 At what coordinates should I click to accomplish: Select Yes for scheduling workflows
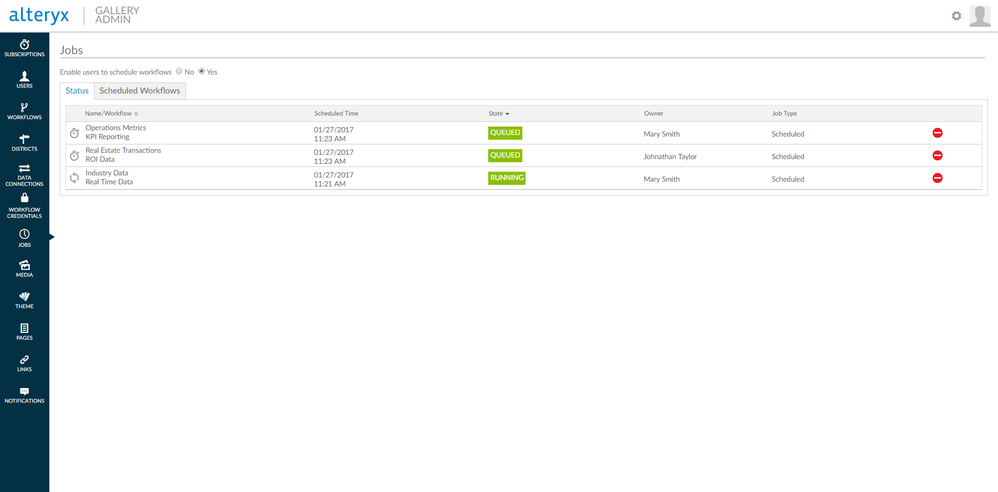coord(202,71)
